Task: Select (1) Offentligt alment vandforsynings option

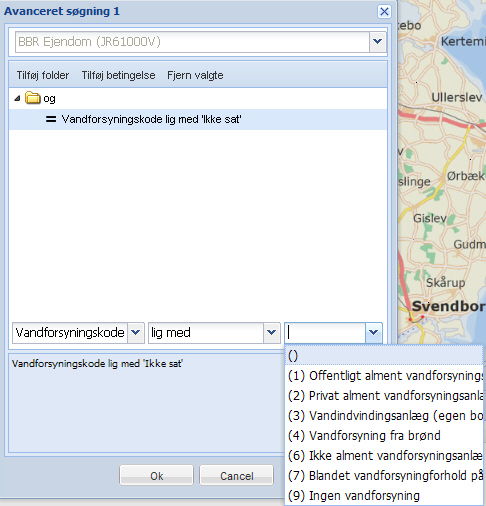Action: (x=384, y=376)
